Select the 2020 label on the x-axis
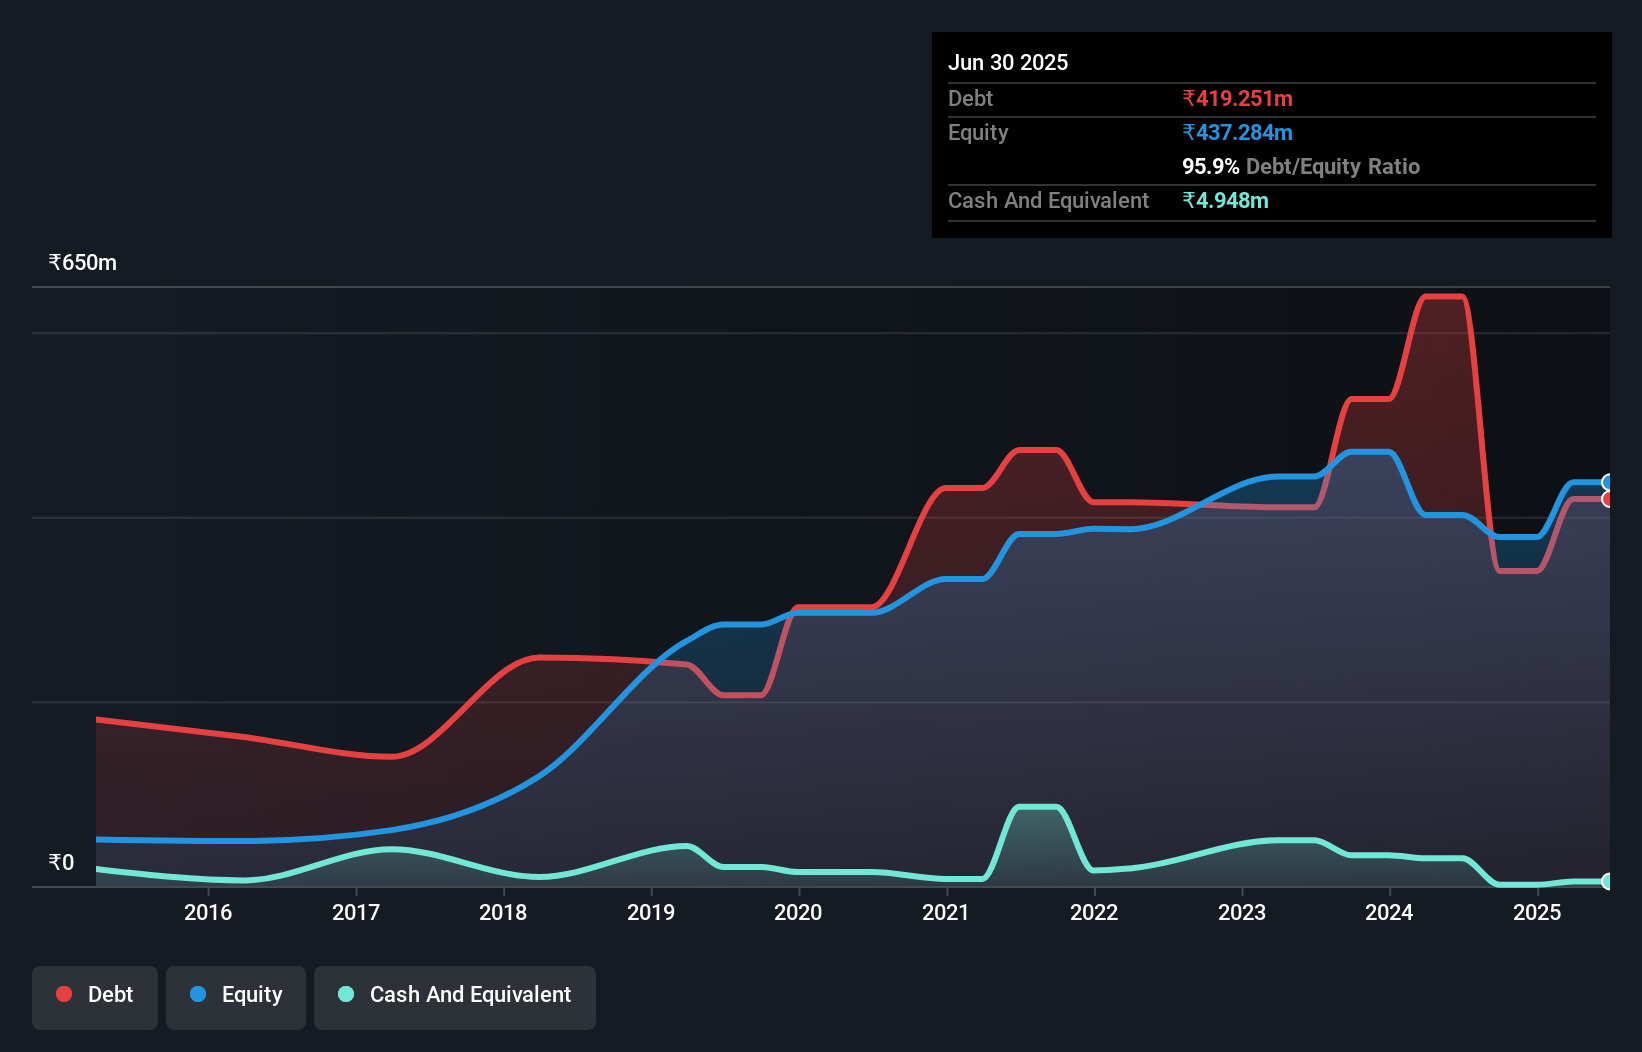Viewport: 1642px width, 1052px height. [x=798, y=913]
